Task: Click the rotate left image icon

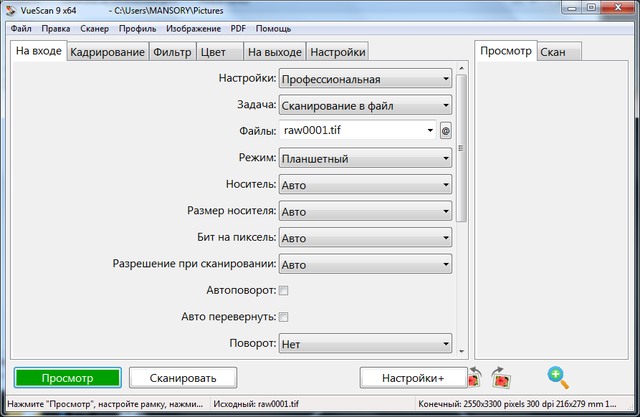Action: [475, 377]
